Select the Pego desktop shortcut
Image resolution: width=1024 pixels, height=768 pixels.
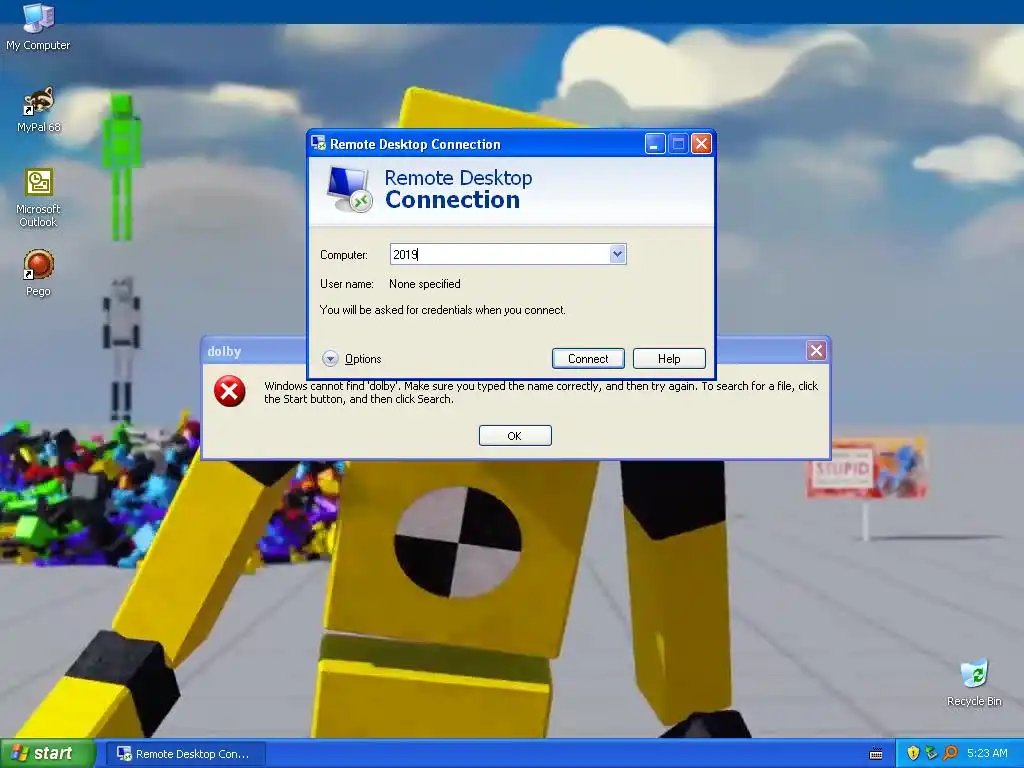38,273
